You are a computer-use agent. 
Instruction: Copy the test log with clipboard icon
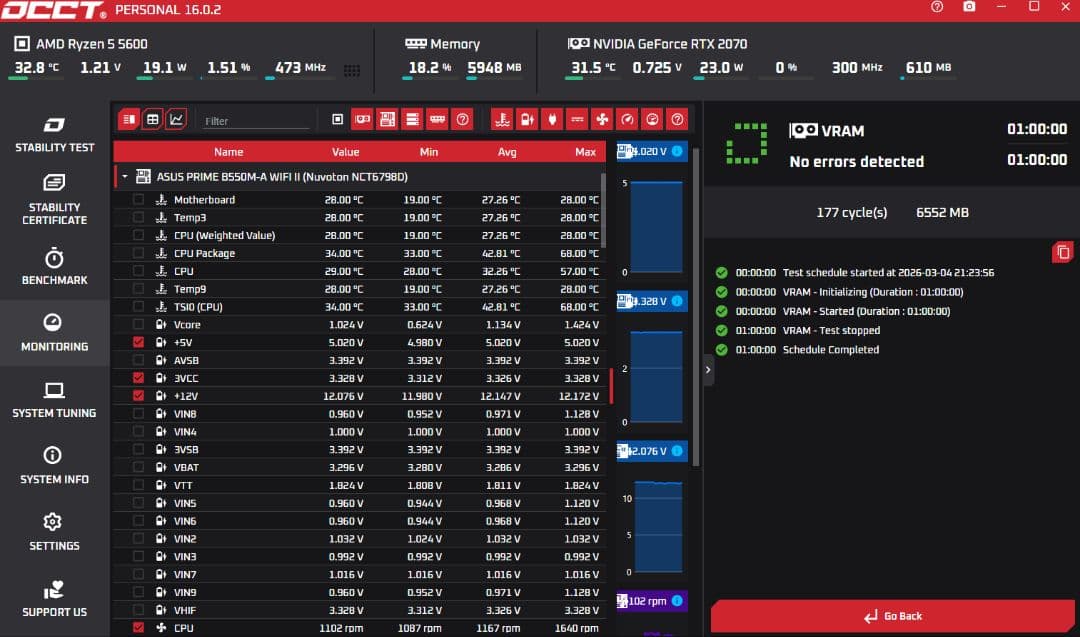pos(1063,252)
